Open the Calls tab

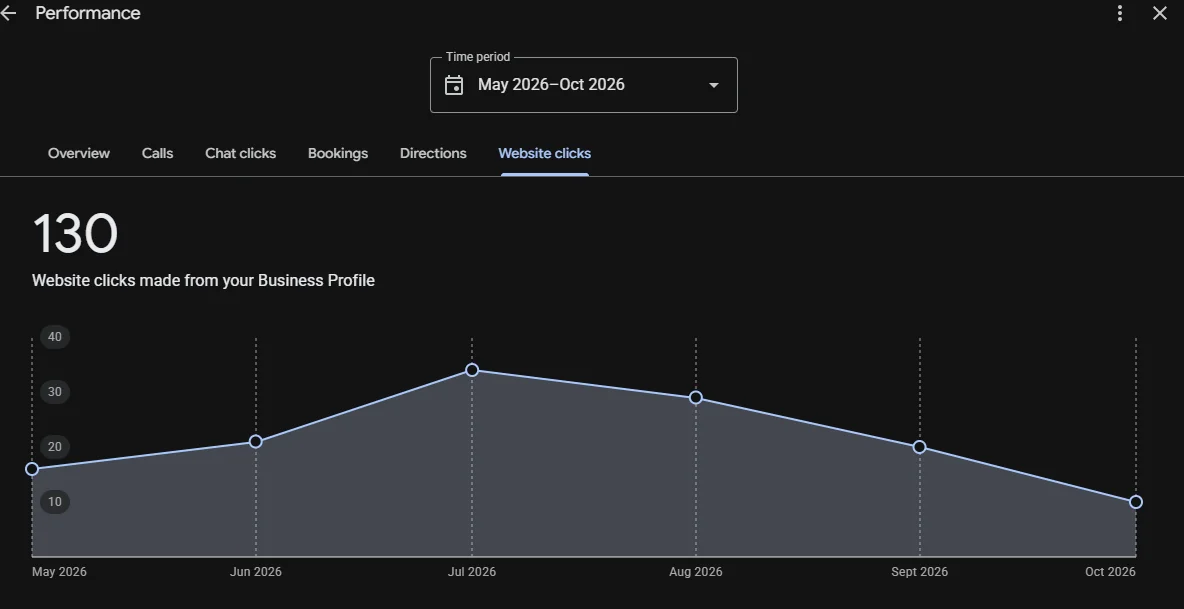(157, 153)
